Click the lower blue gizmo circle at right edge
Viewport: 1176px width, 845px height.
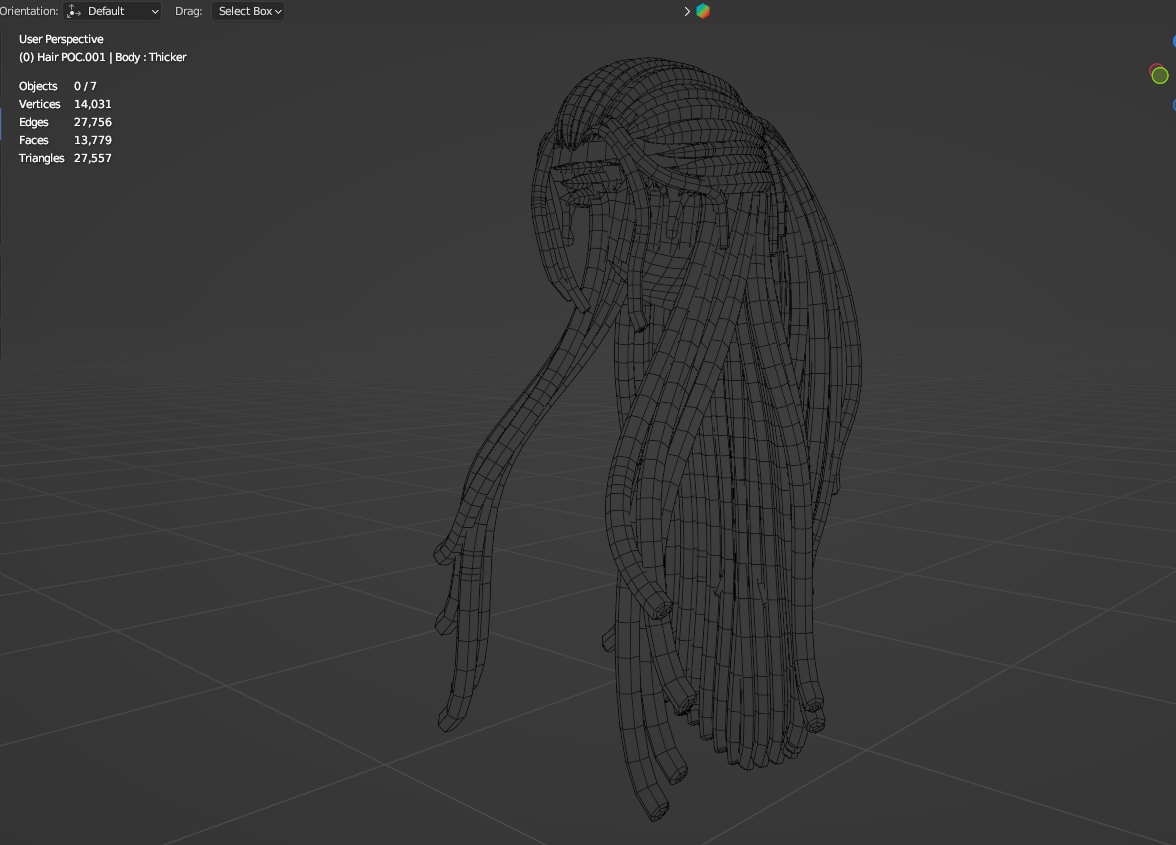point(1173,105)
